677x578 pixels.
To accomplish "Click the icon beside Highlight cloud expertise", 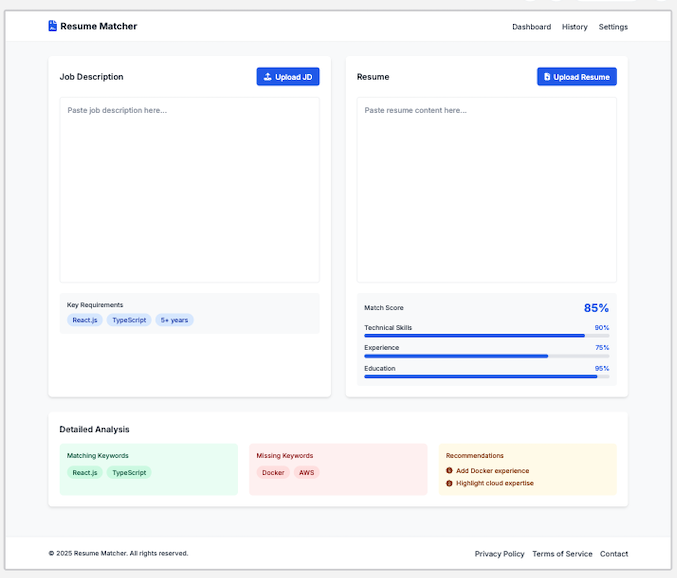I will 449,483.
